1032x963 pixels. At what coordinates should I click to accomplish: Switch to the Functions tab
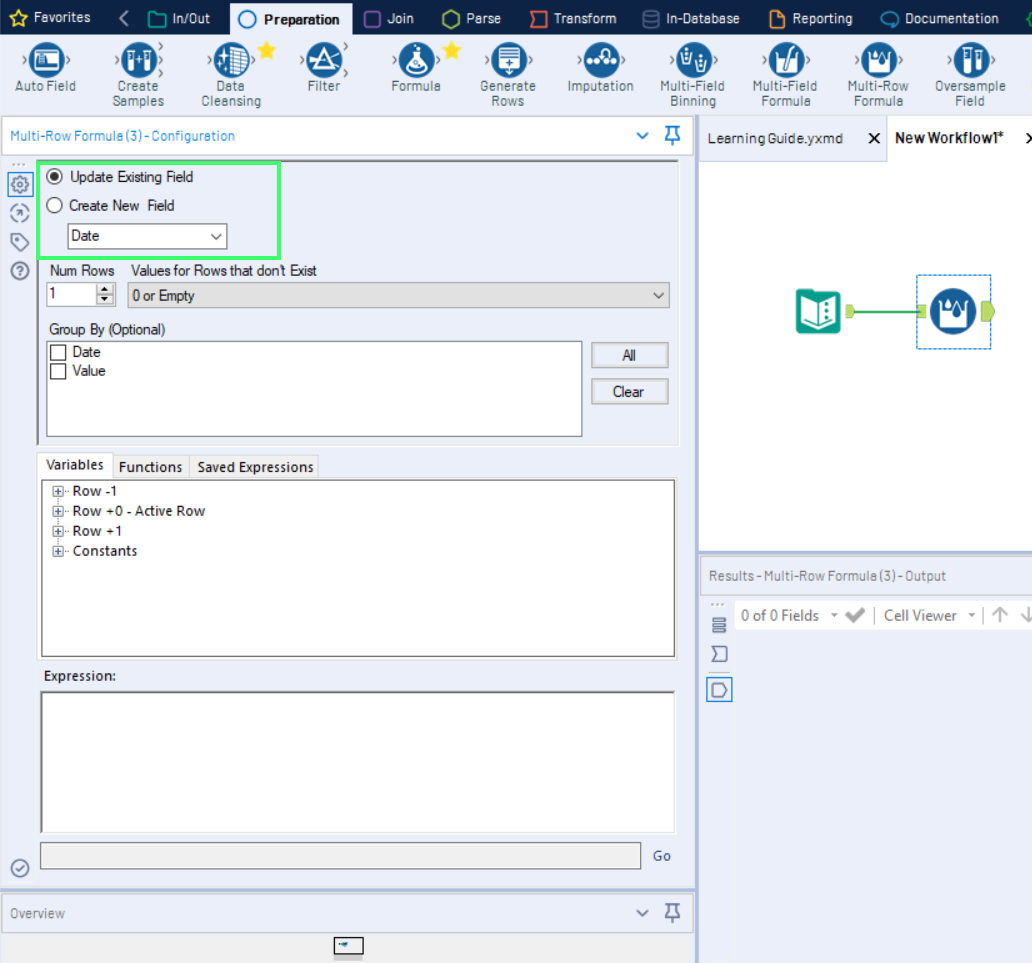click(x=150, y=466)
